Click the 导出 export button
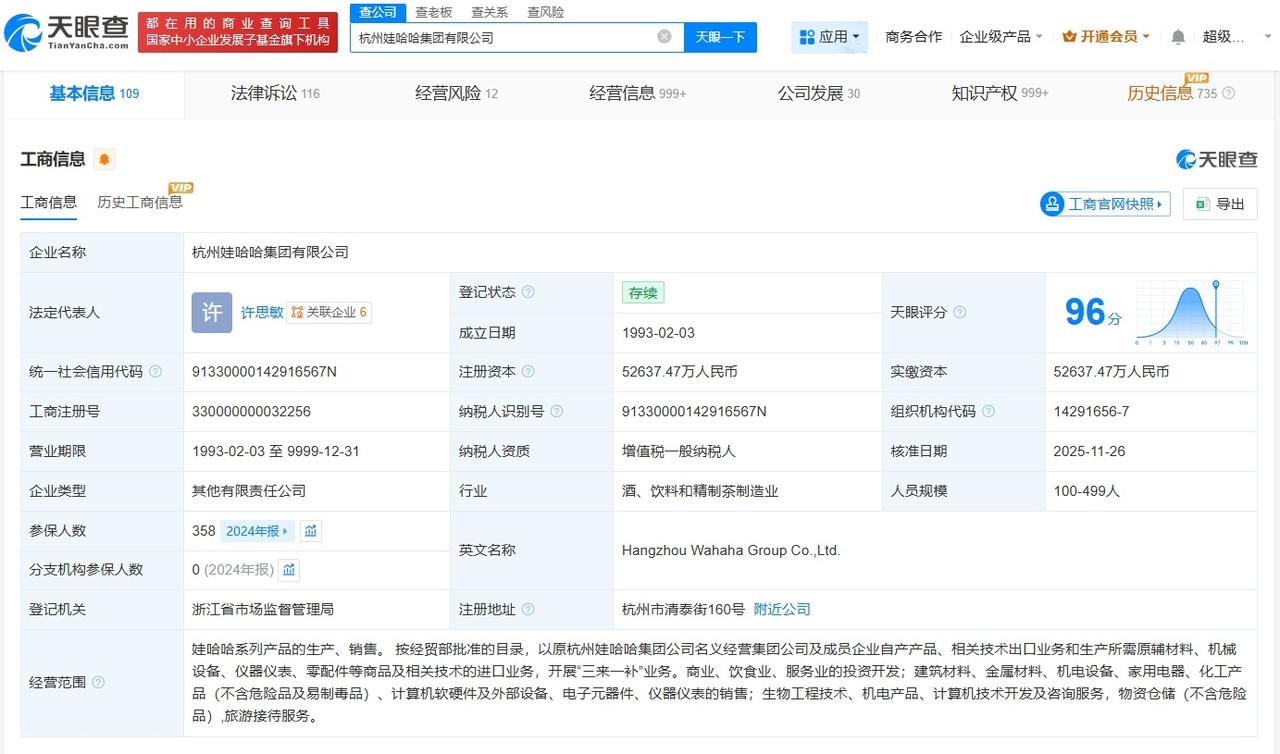Screen dimensions: 1280x754 (x=1220, y=204)
